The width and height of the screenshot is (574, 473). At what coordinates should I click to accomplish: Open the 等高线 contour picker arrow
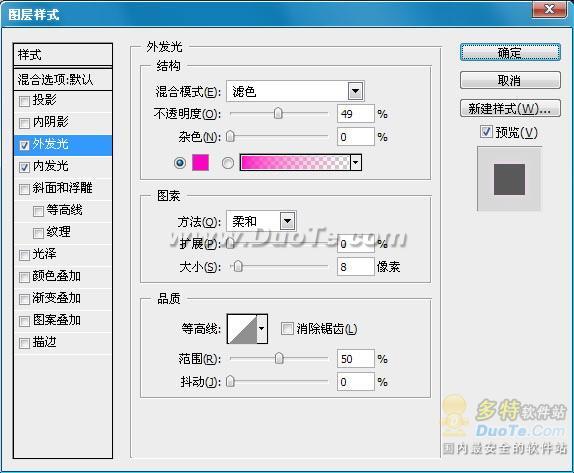point(262,328)
